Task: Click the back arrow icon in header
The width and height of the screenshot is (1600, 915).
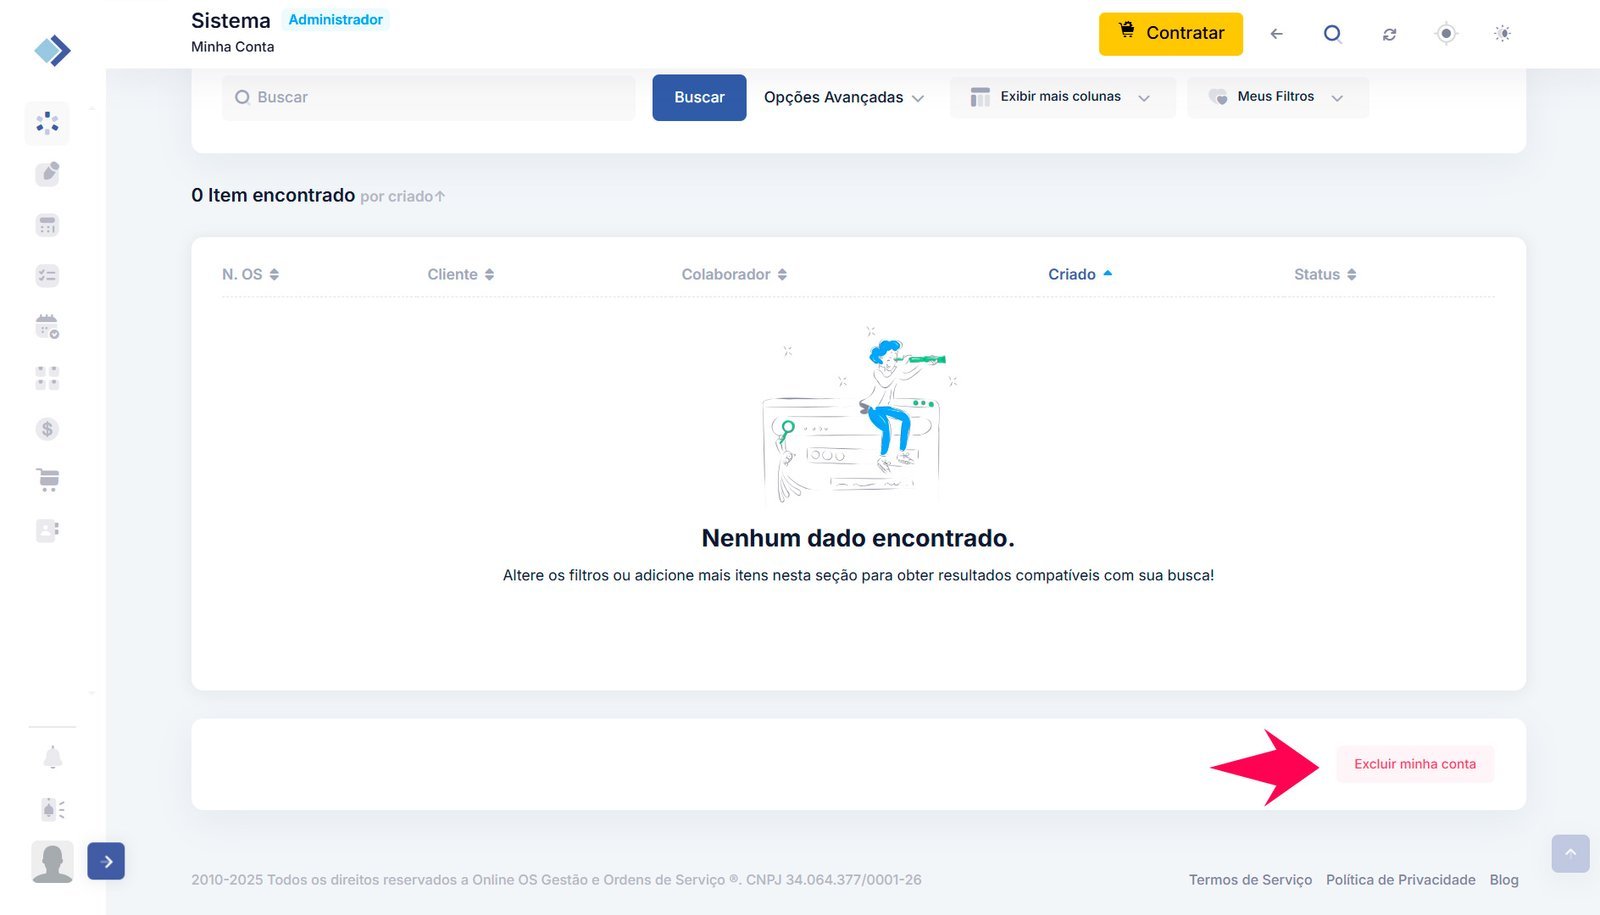Action: [x=1276, y=34]
